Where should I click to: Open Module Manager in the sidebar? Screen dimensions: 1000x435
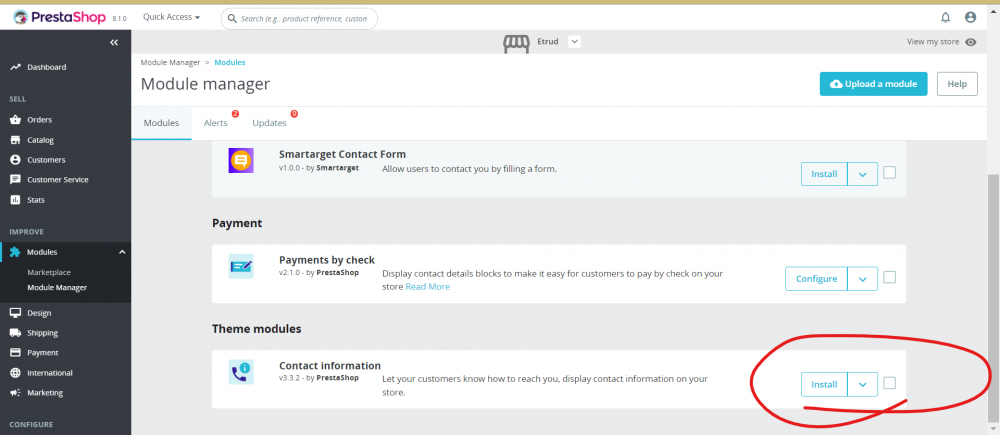click(x=57, y=288)
